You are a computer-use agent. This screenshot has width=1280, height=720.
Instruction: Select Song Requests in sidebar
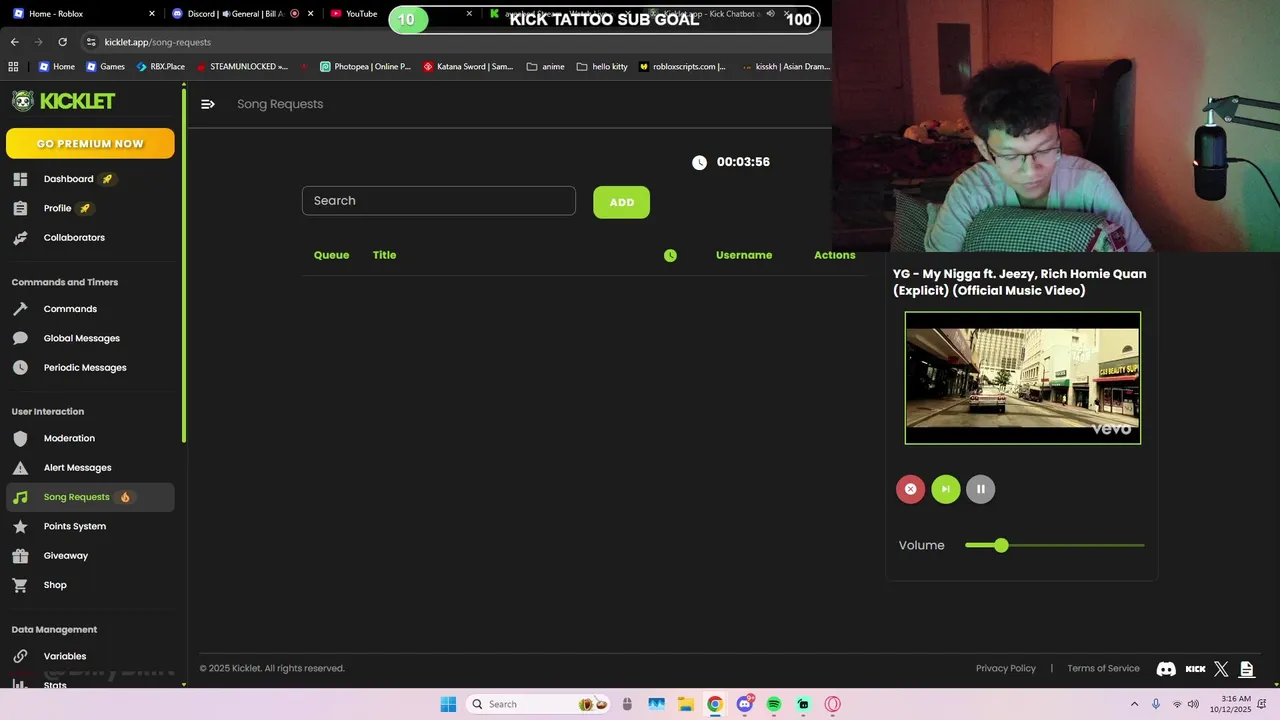pyautogui.click(x=90, y=497)
